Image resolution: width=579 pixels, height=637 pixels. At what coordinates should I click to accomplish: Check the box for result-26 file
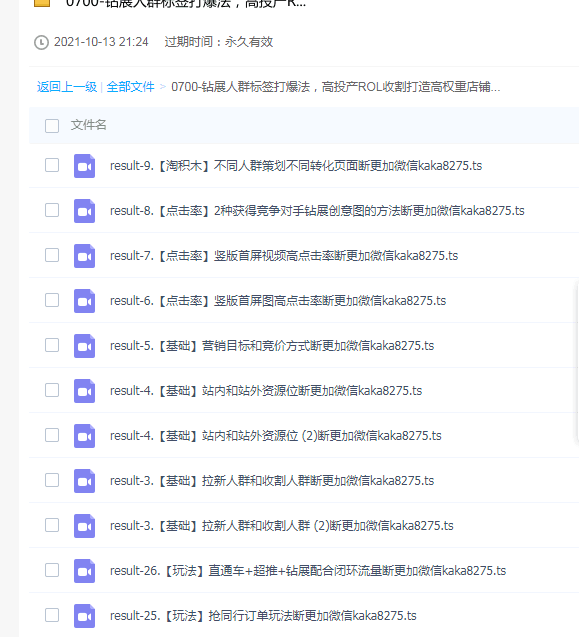coord(52,570)
